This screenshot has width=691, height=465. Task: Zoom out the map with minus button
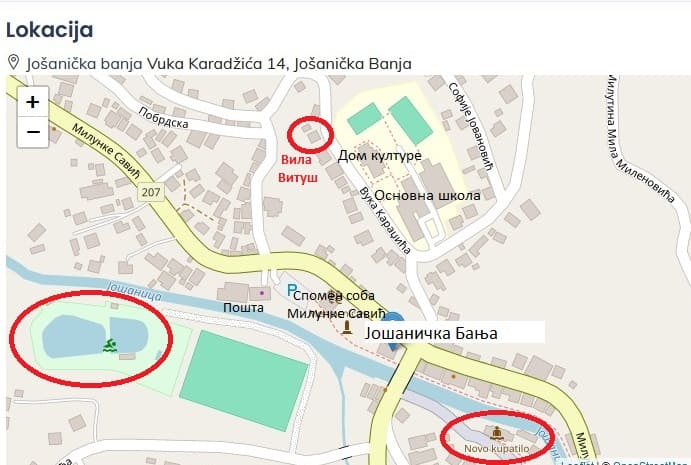click(x=33, y=132)
